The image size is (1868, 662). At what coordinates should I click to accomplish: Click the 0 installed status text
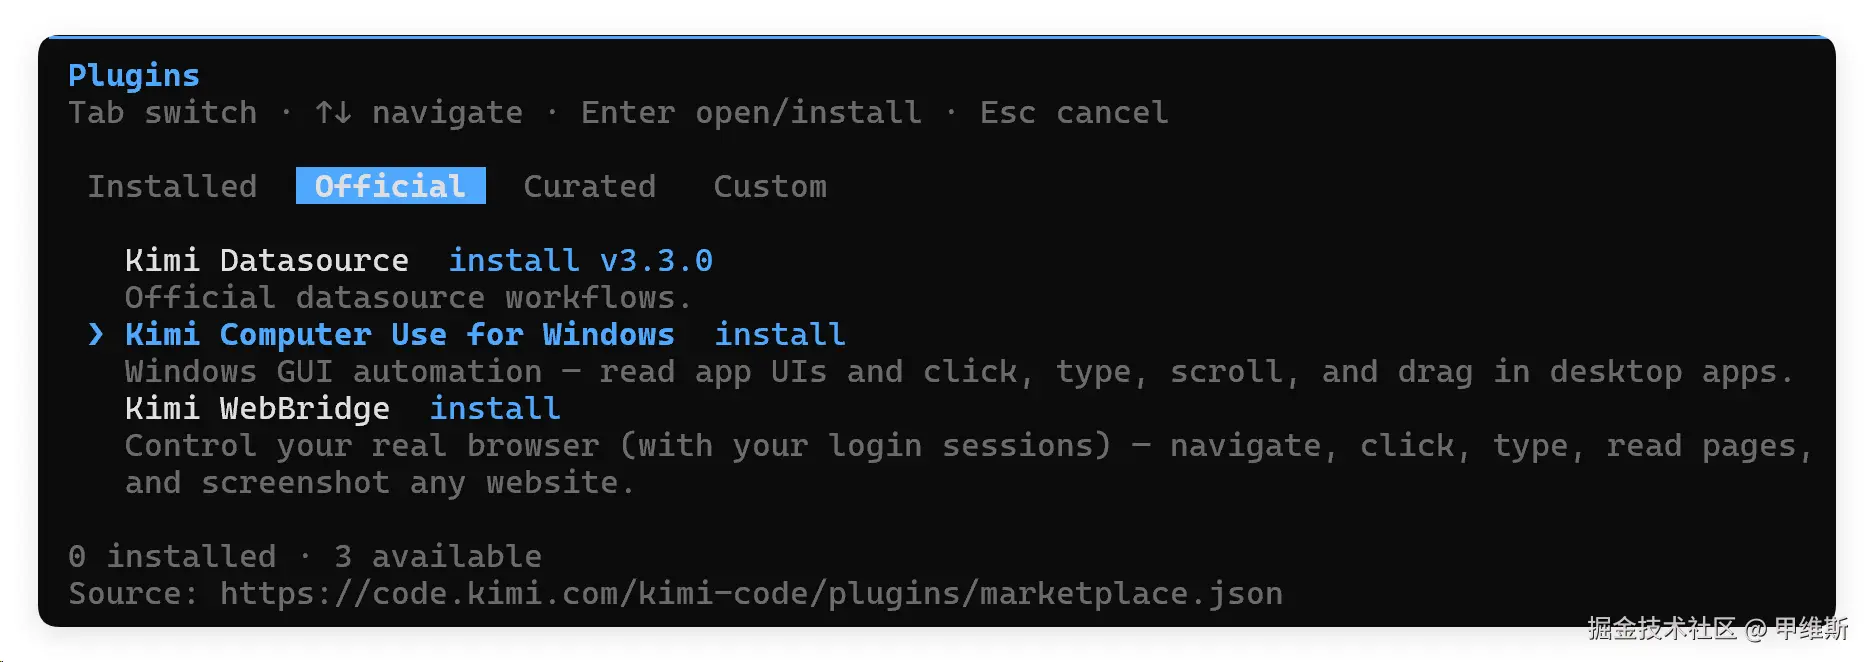172,556
